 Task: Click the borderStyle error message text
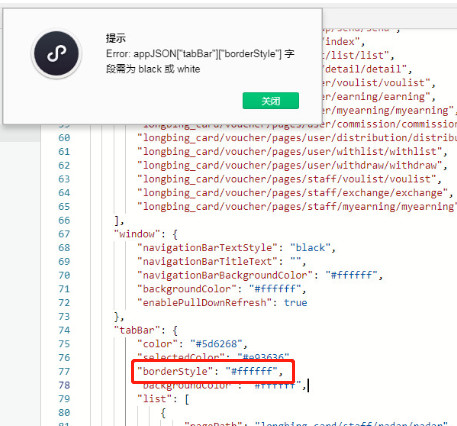pos(200,61)
